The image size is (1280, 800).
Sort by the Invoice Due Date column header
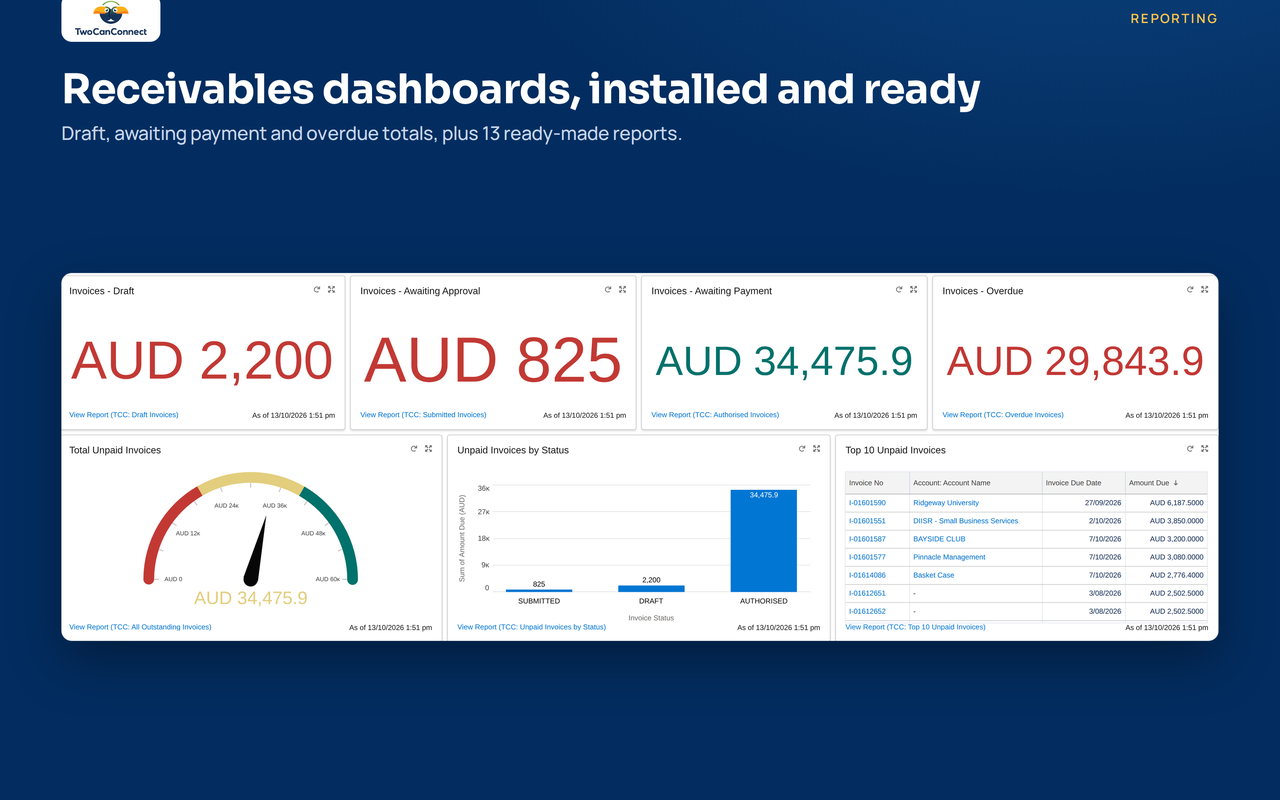click(x=1083, y=483)
